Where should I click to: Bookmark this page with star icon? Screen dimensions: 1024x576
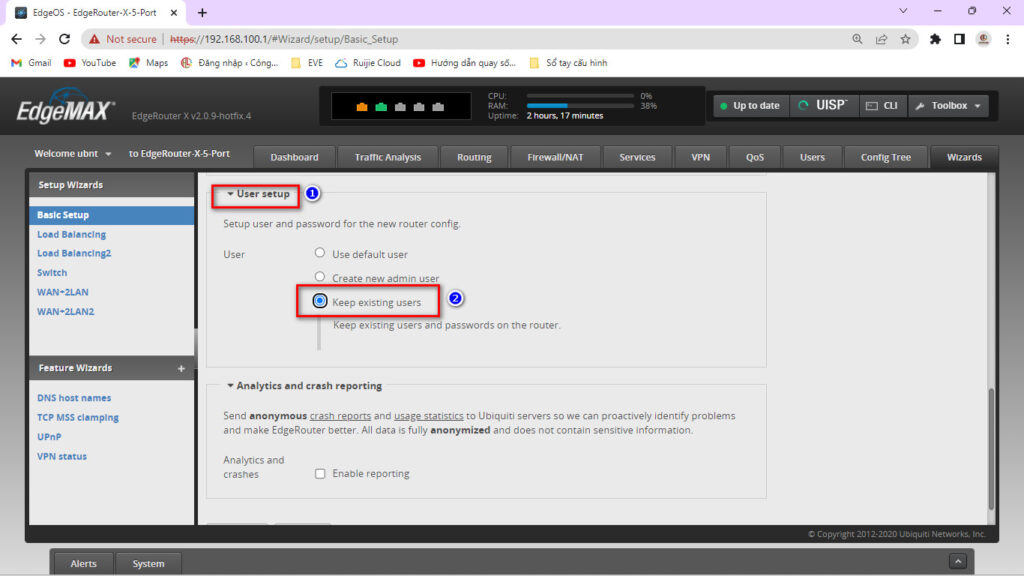pyautogui.click(x=905, y=39)
